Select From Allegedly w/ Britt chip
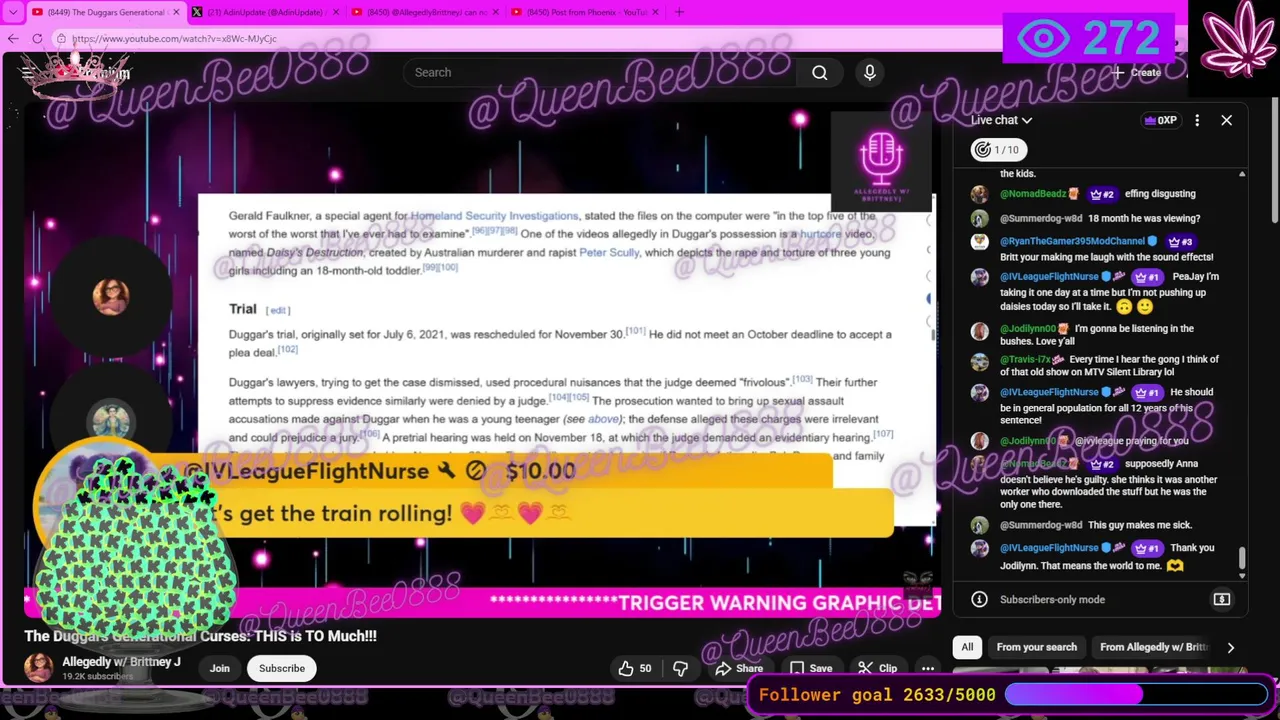Image resolution: width=1280 pixels, height=720 pixels. tap(1154, 647)
